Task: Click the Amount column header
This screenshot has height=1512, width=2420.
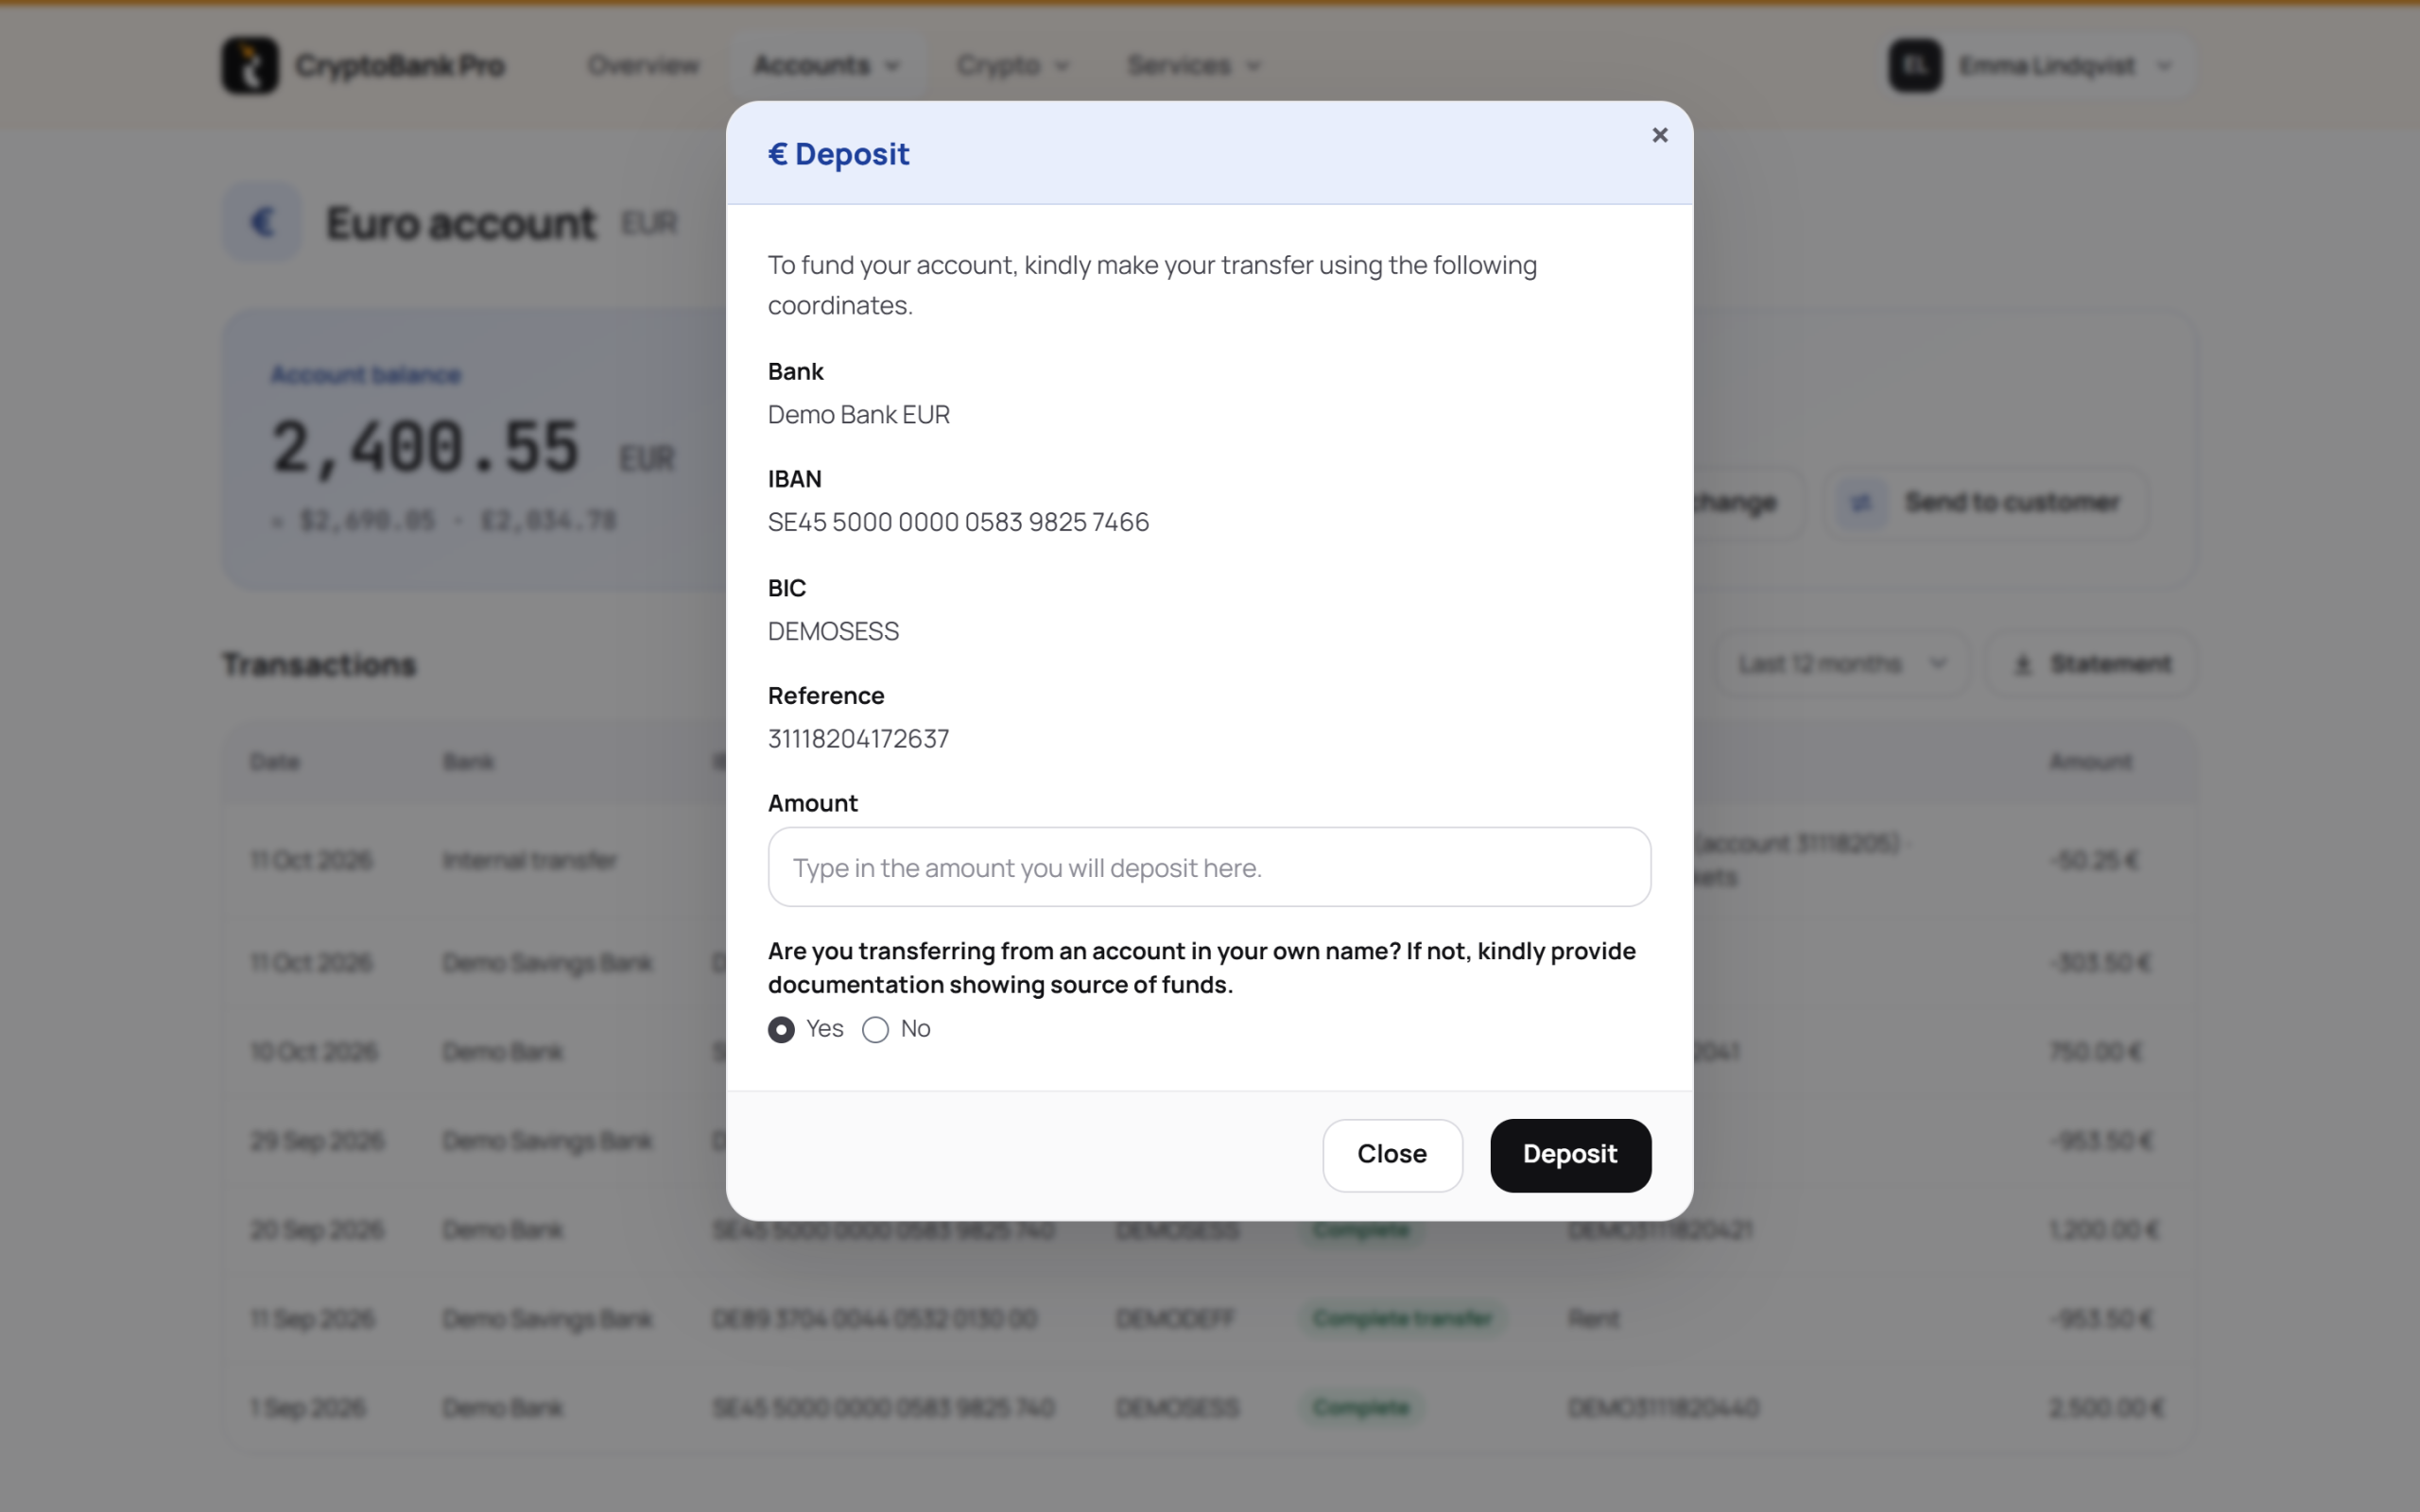Action: click(2090, 762)
